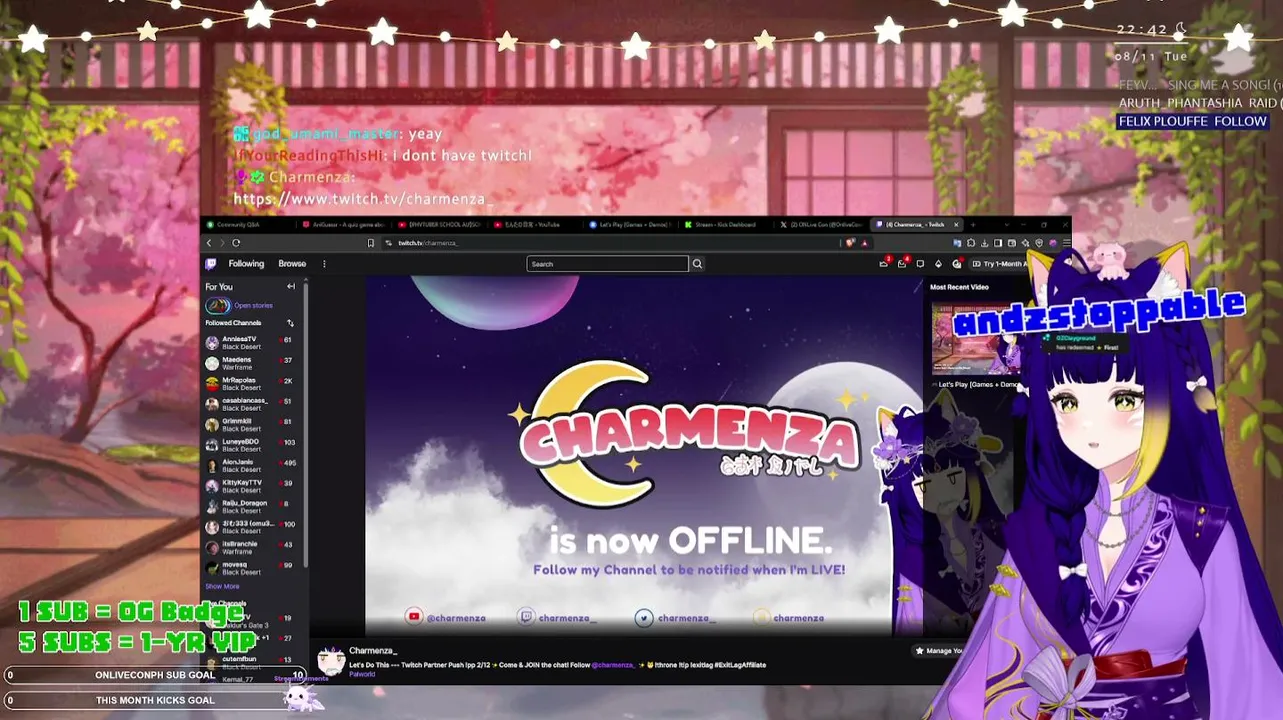This screenshot has width=1283, height=720.
Task: Click the Twitch icon on the offline banner
Action: pyautogui.click(x=527, y=618)
